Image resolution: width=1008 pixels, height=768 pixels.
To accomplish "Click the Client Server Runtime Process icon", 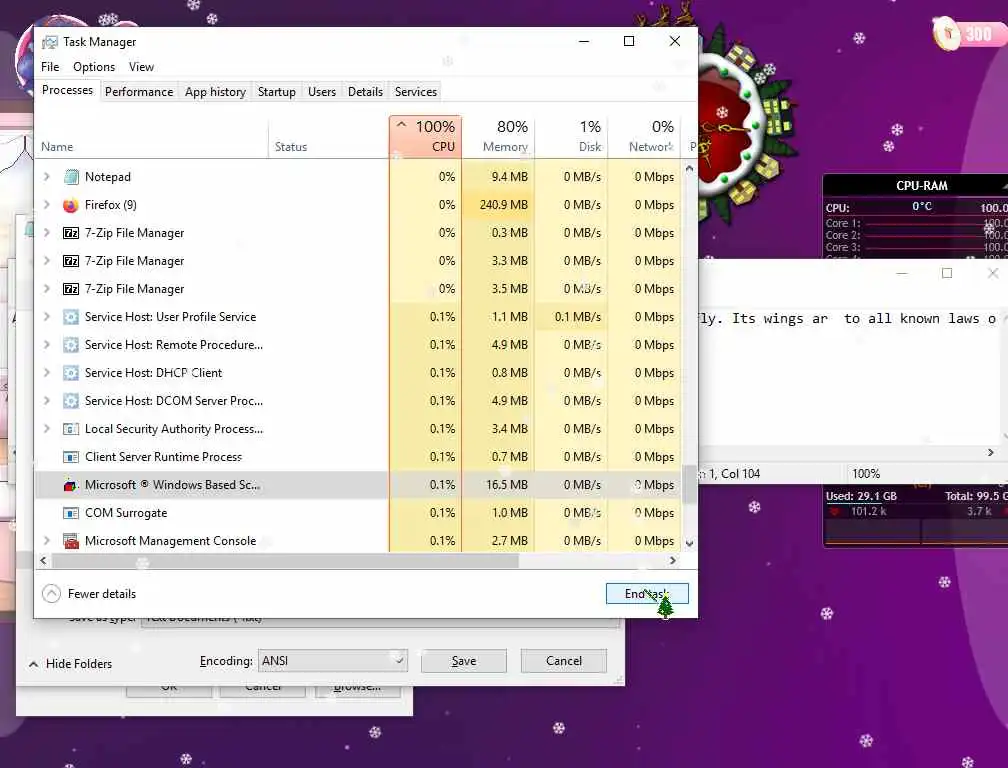I will (x=71, y=457).
